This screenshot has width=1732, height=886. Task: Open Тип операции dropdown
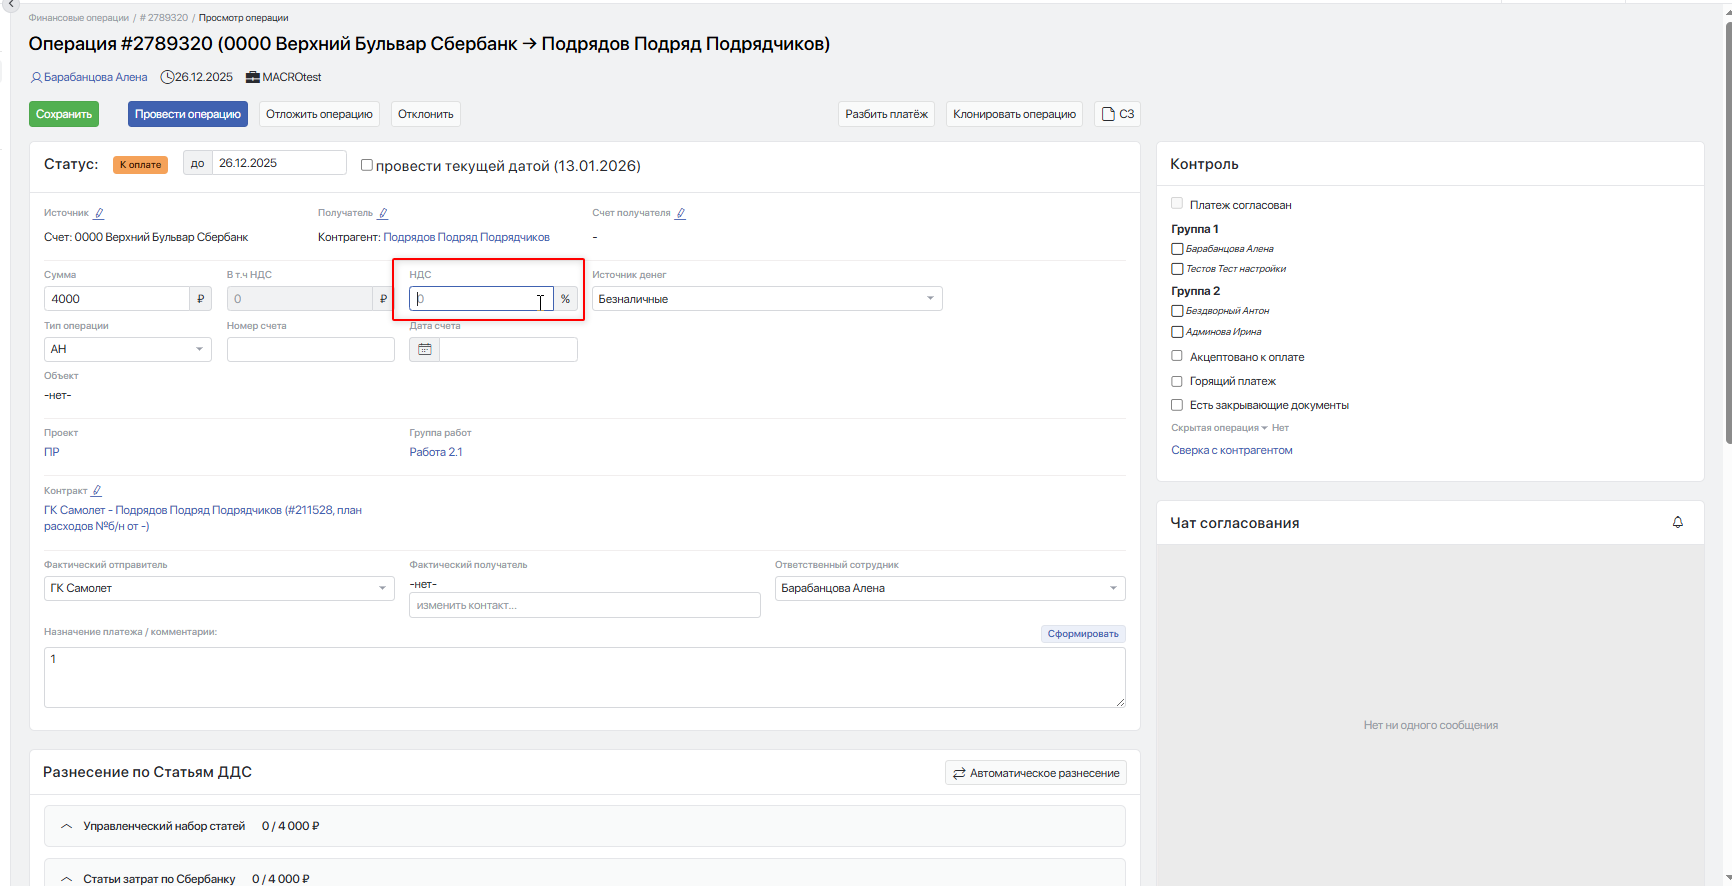127,349
